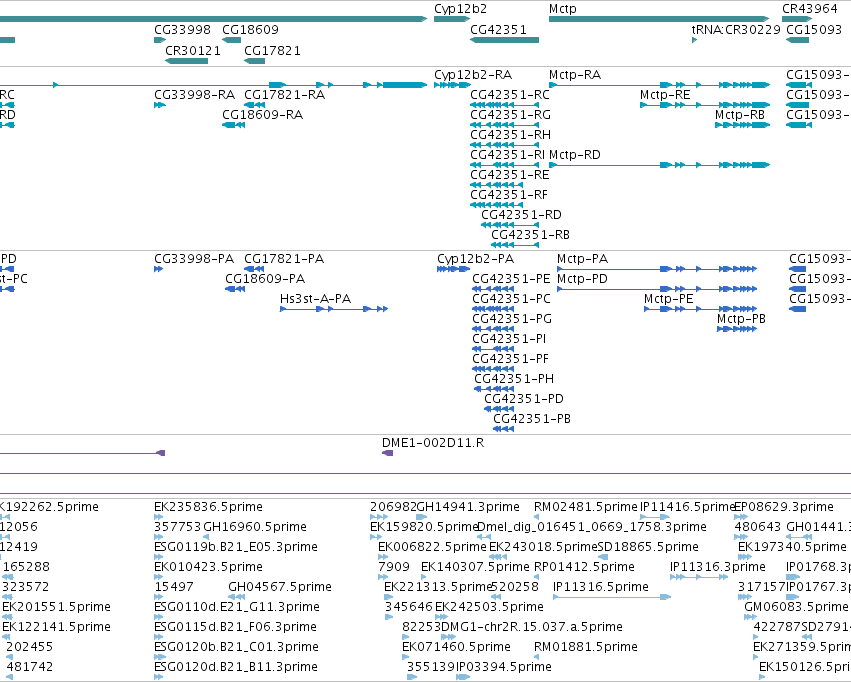The height and width of the screenshot is (682, 851).
Task: Select the GH14941.3prime EST label
Action: tap(468, 507)
